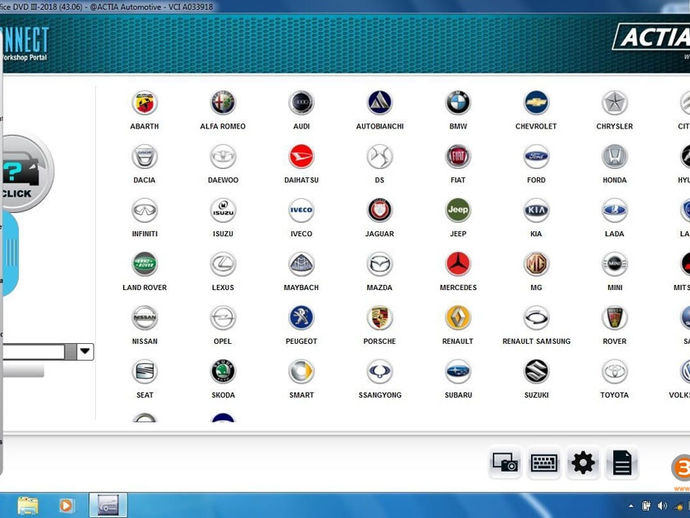690x518 pixels.
Task: Open the Iveco brand
Action: [301, 210]
